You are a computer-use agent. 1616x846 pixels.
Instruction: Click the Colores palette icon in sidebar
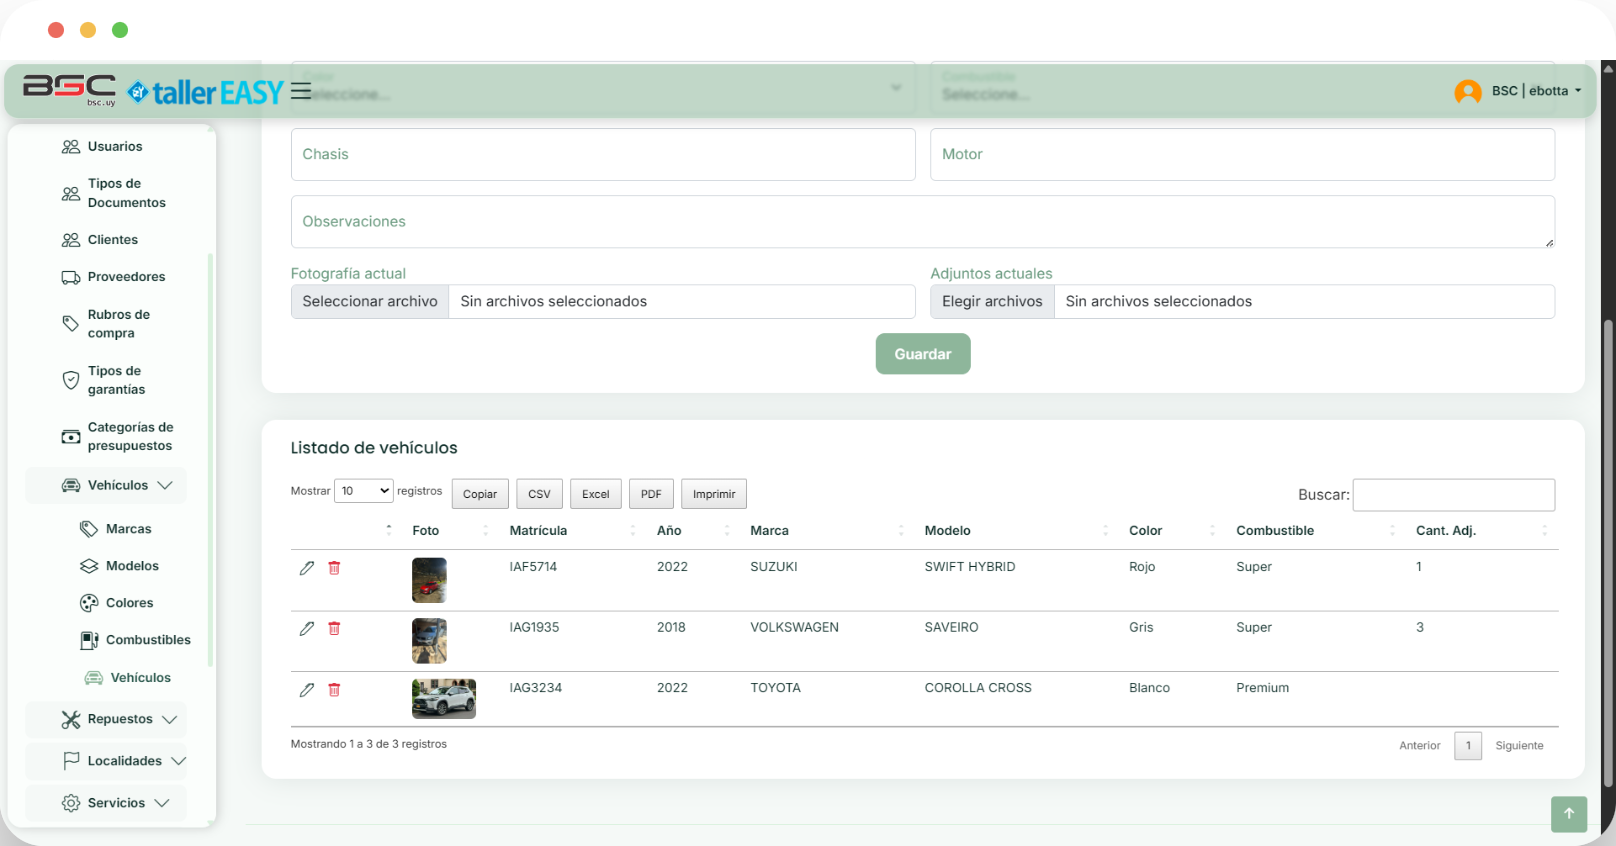[89, 603]
